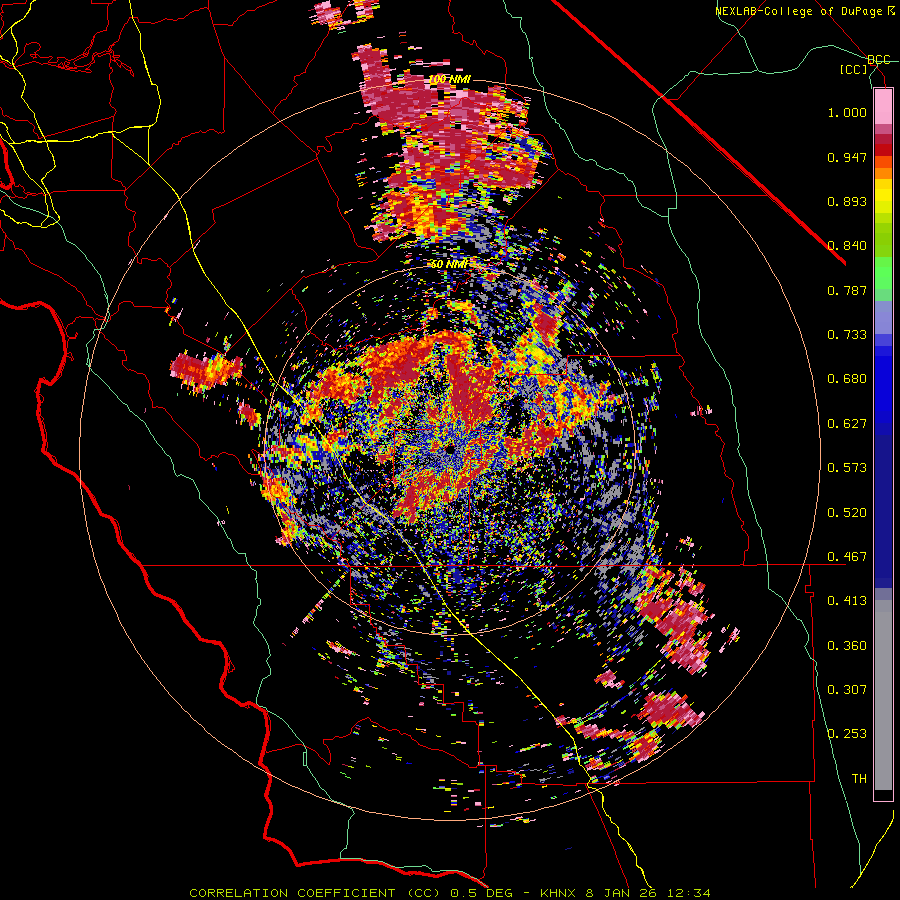Select the 0.520 color scale value
The image size is (900, 900).
847,513
